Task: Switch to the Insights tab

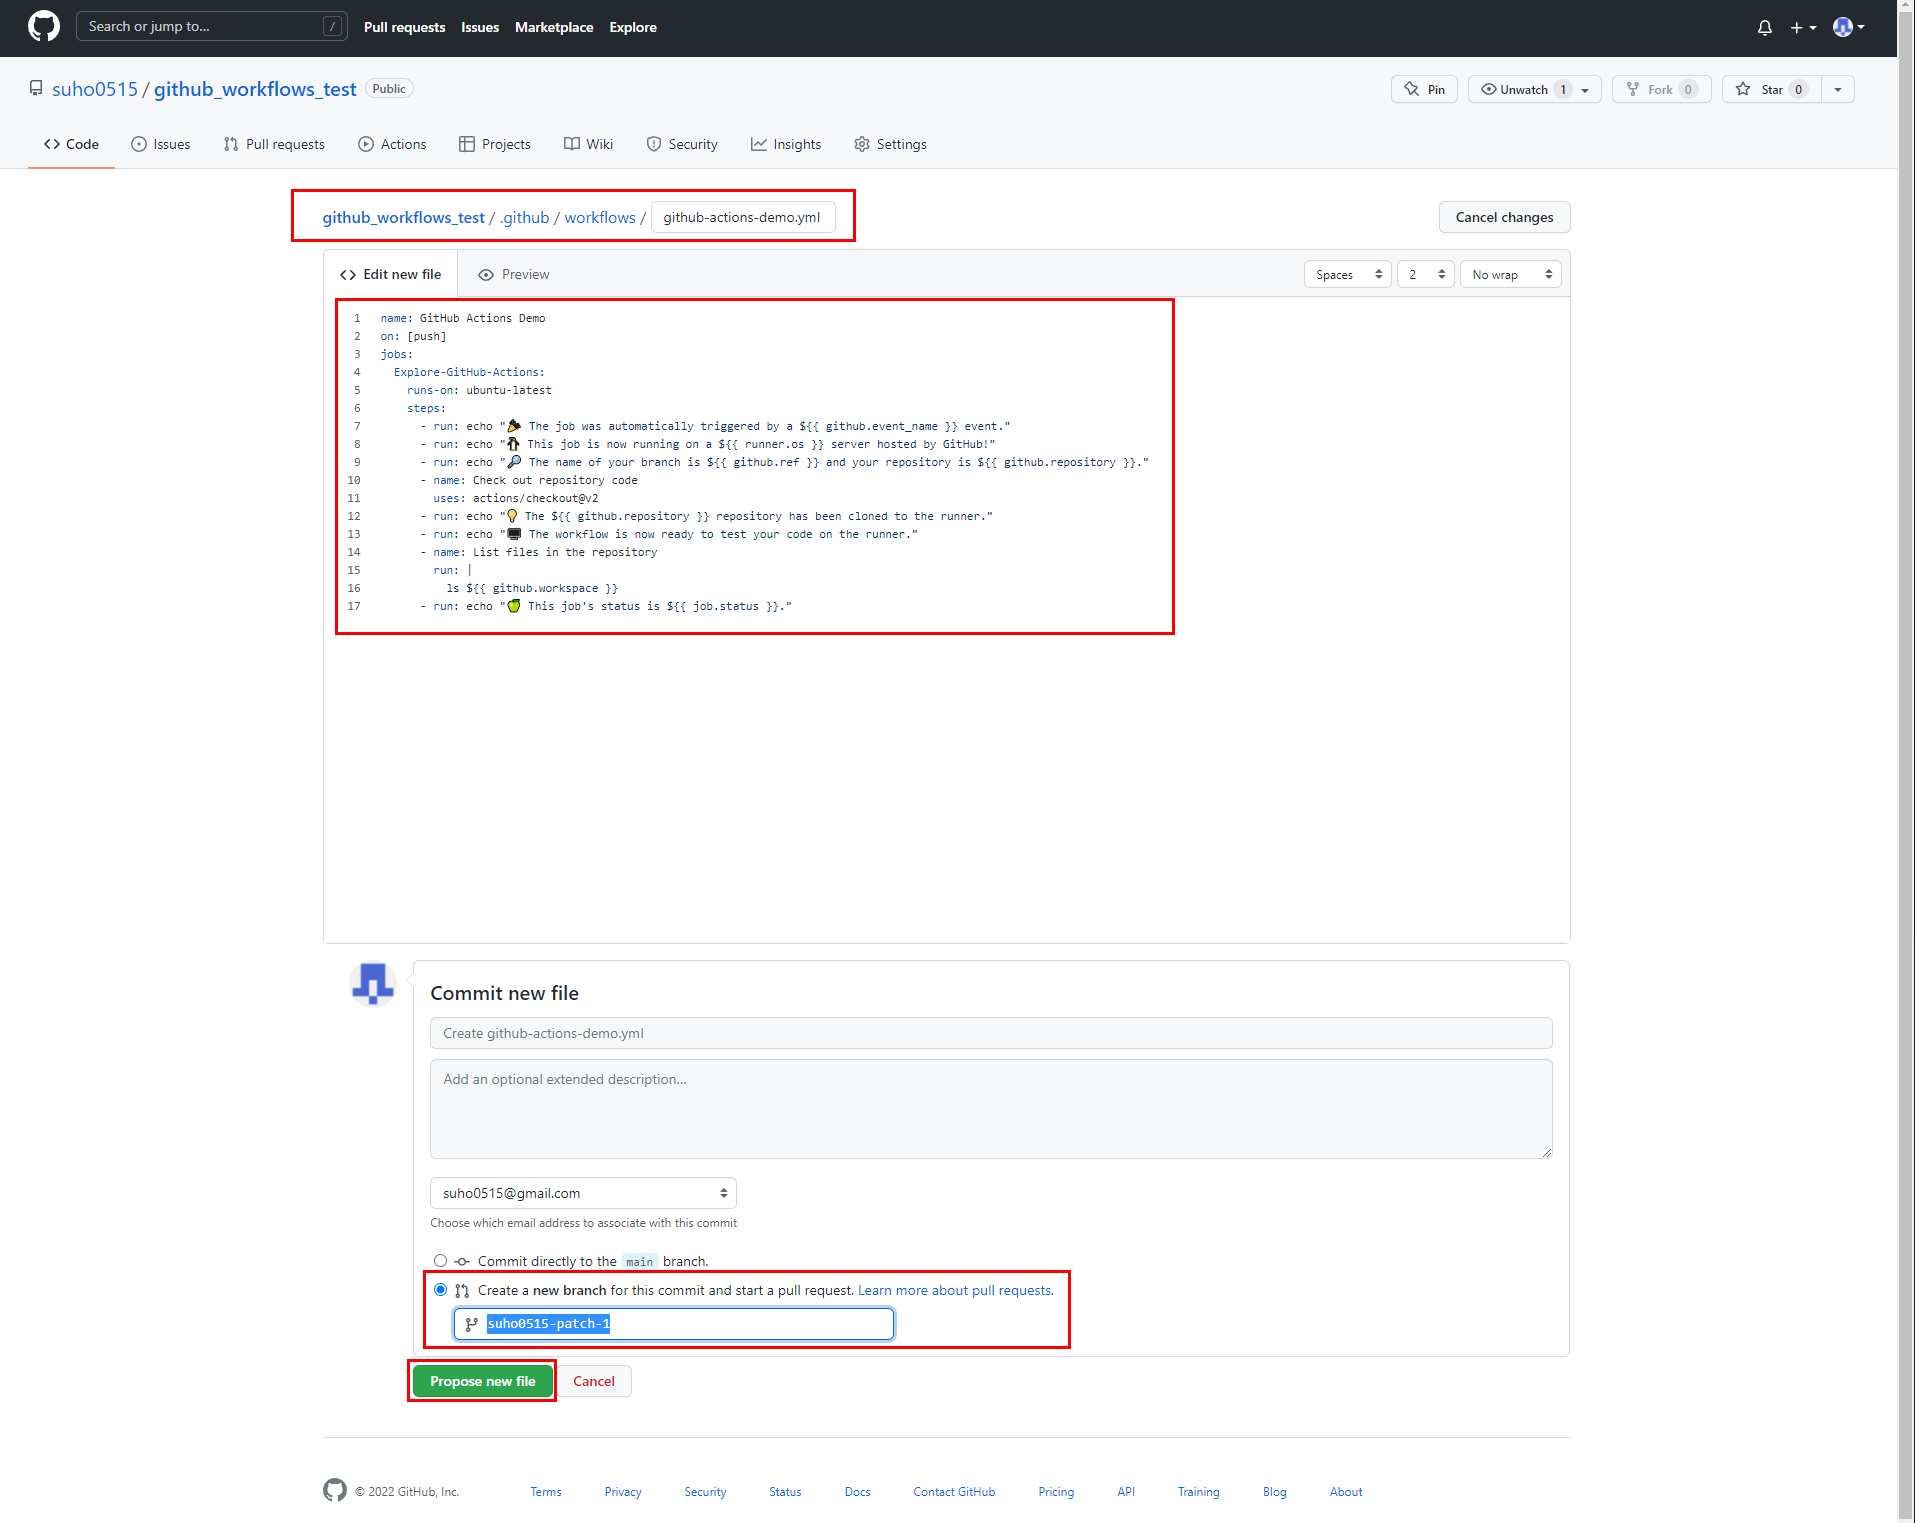Action: (x=786, y=144)
